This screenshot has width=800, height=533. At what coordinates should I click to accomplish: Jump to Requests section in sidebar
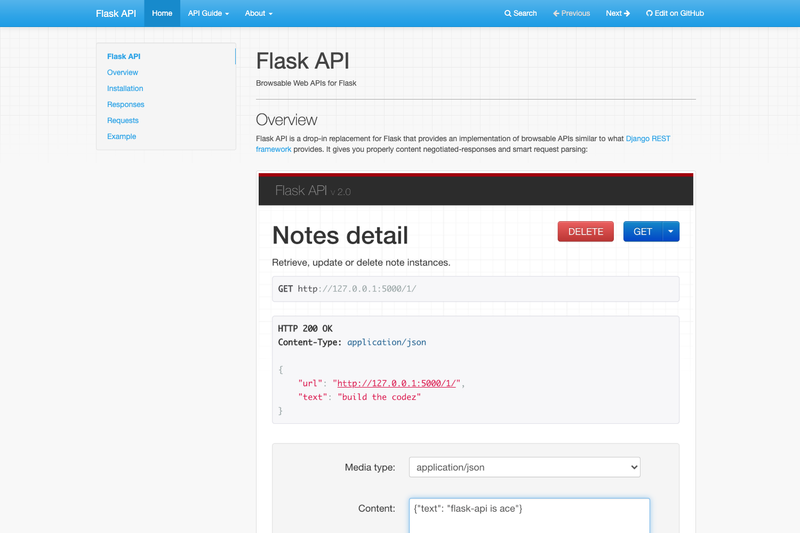pos(122,120)
